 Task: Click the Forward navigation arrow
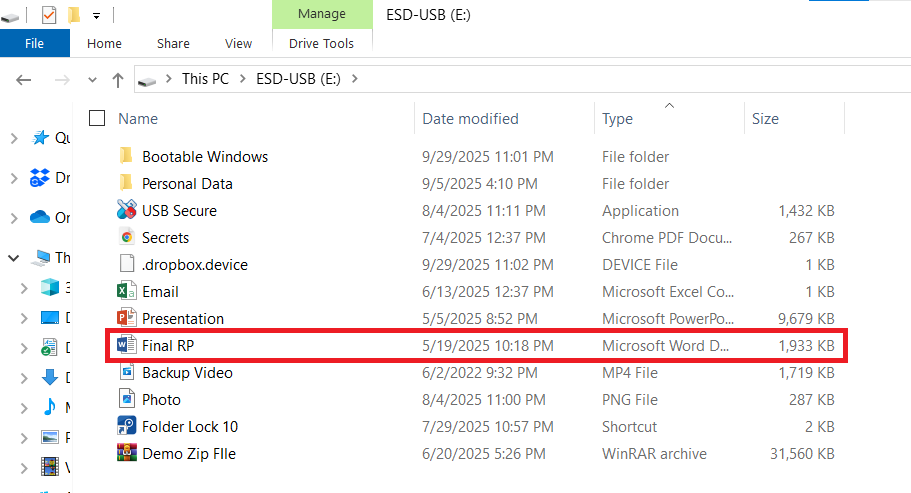(x=62, y=80)
